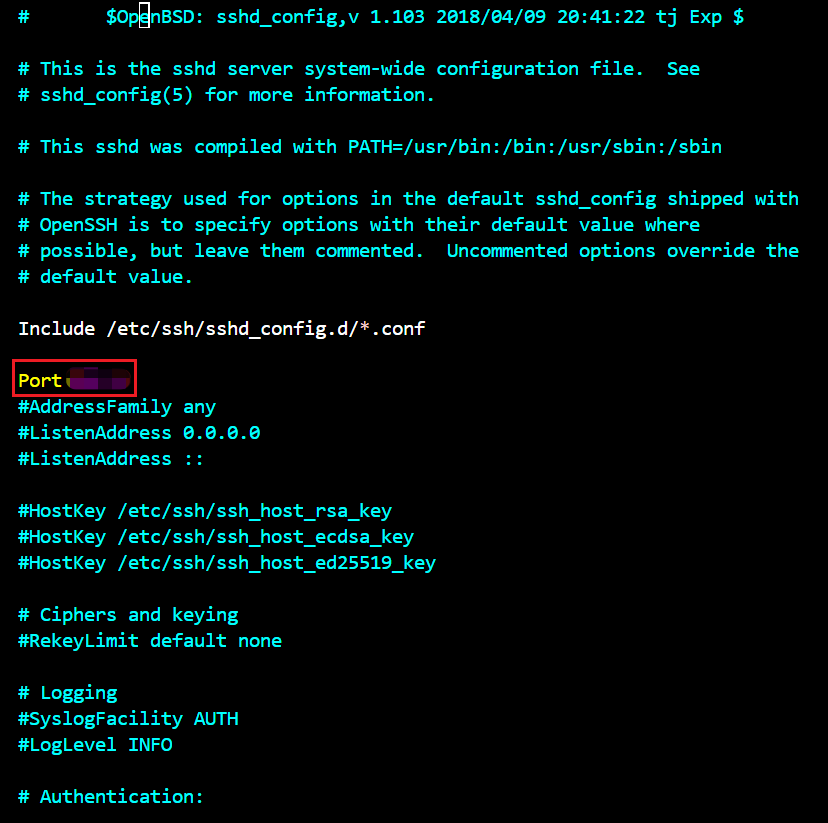This screenshot has width=828, height=823.
Task: Click the text cursor block in OpenBSD
Action: (144, 16)
